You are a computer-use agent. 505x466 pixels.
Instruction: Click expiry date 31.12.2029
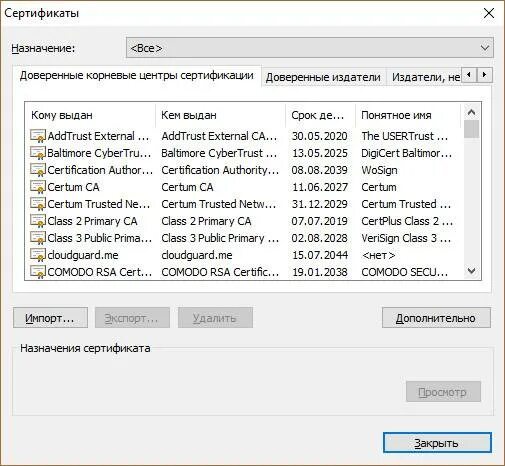coord(320,204)
